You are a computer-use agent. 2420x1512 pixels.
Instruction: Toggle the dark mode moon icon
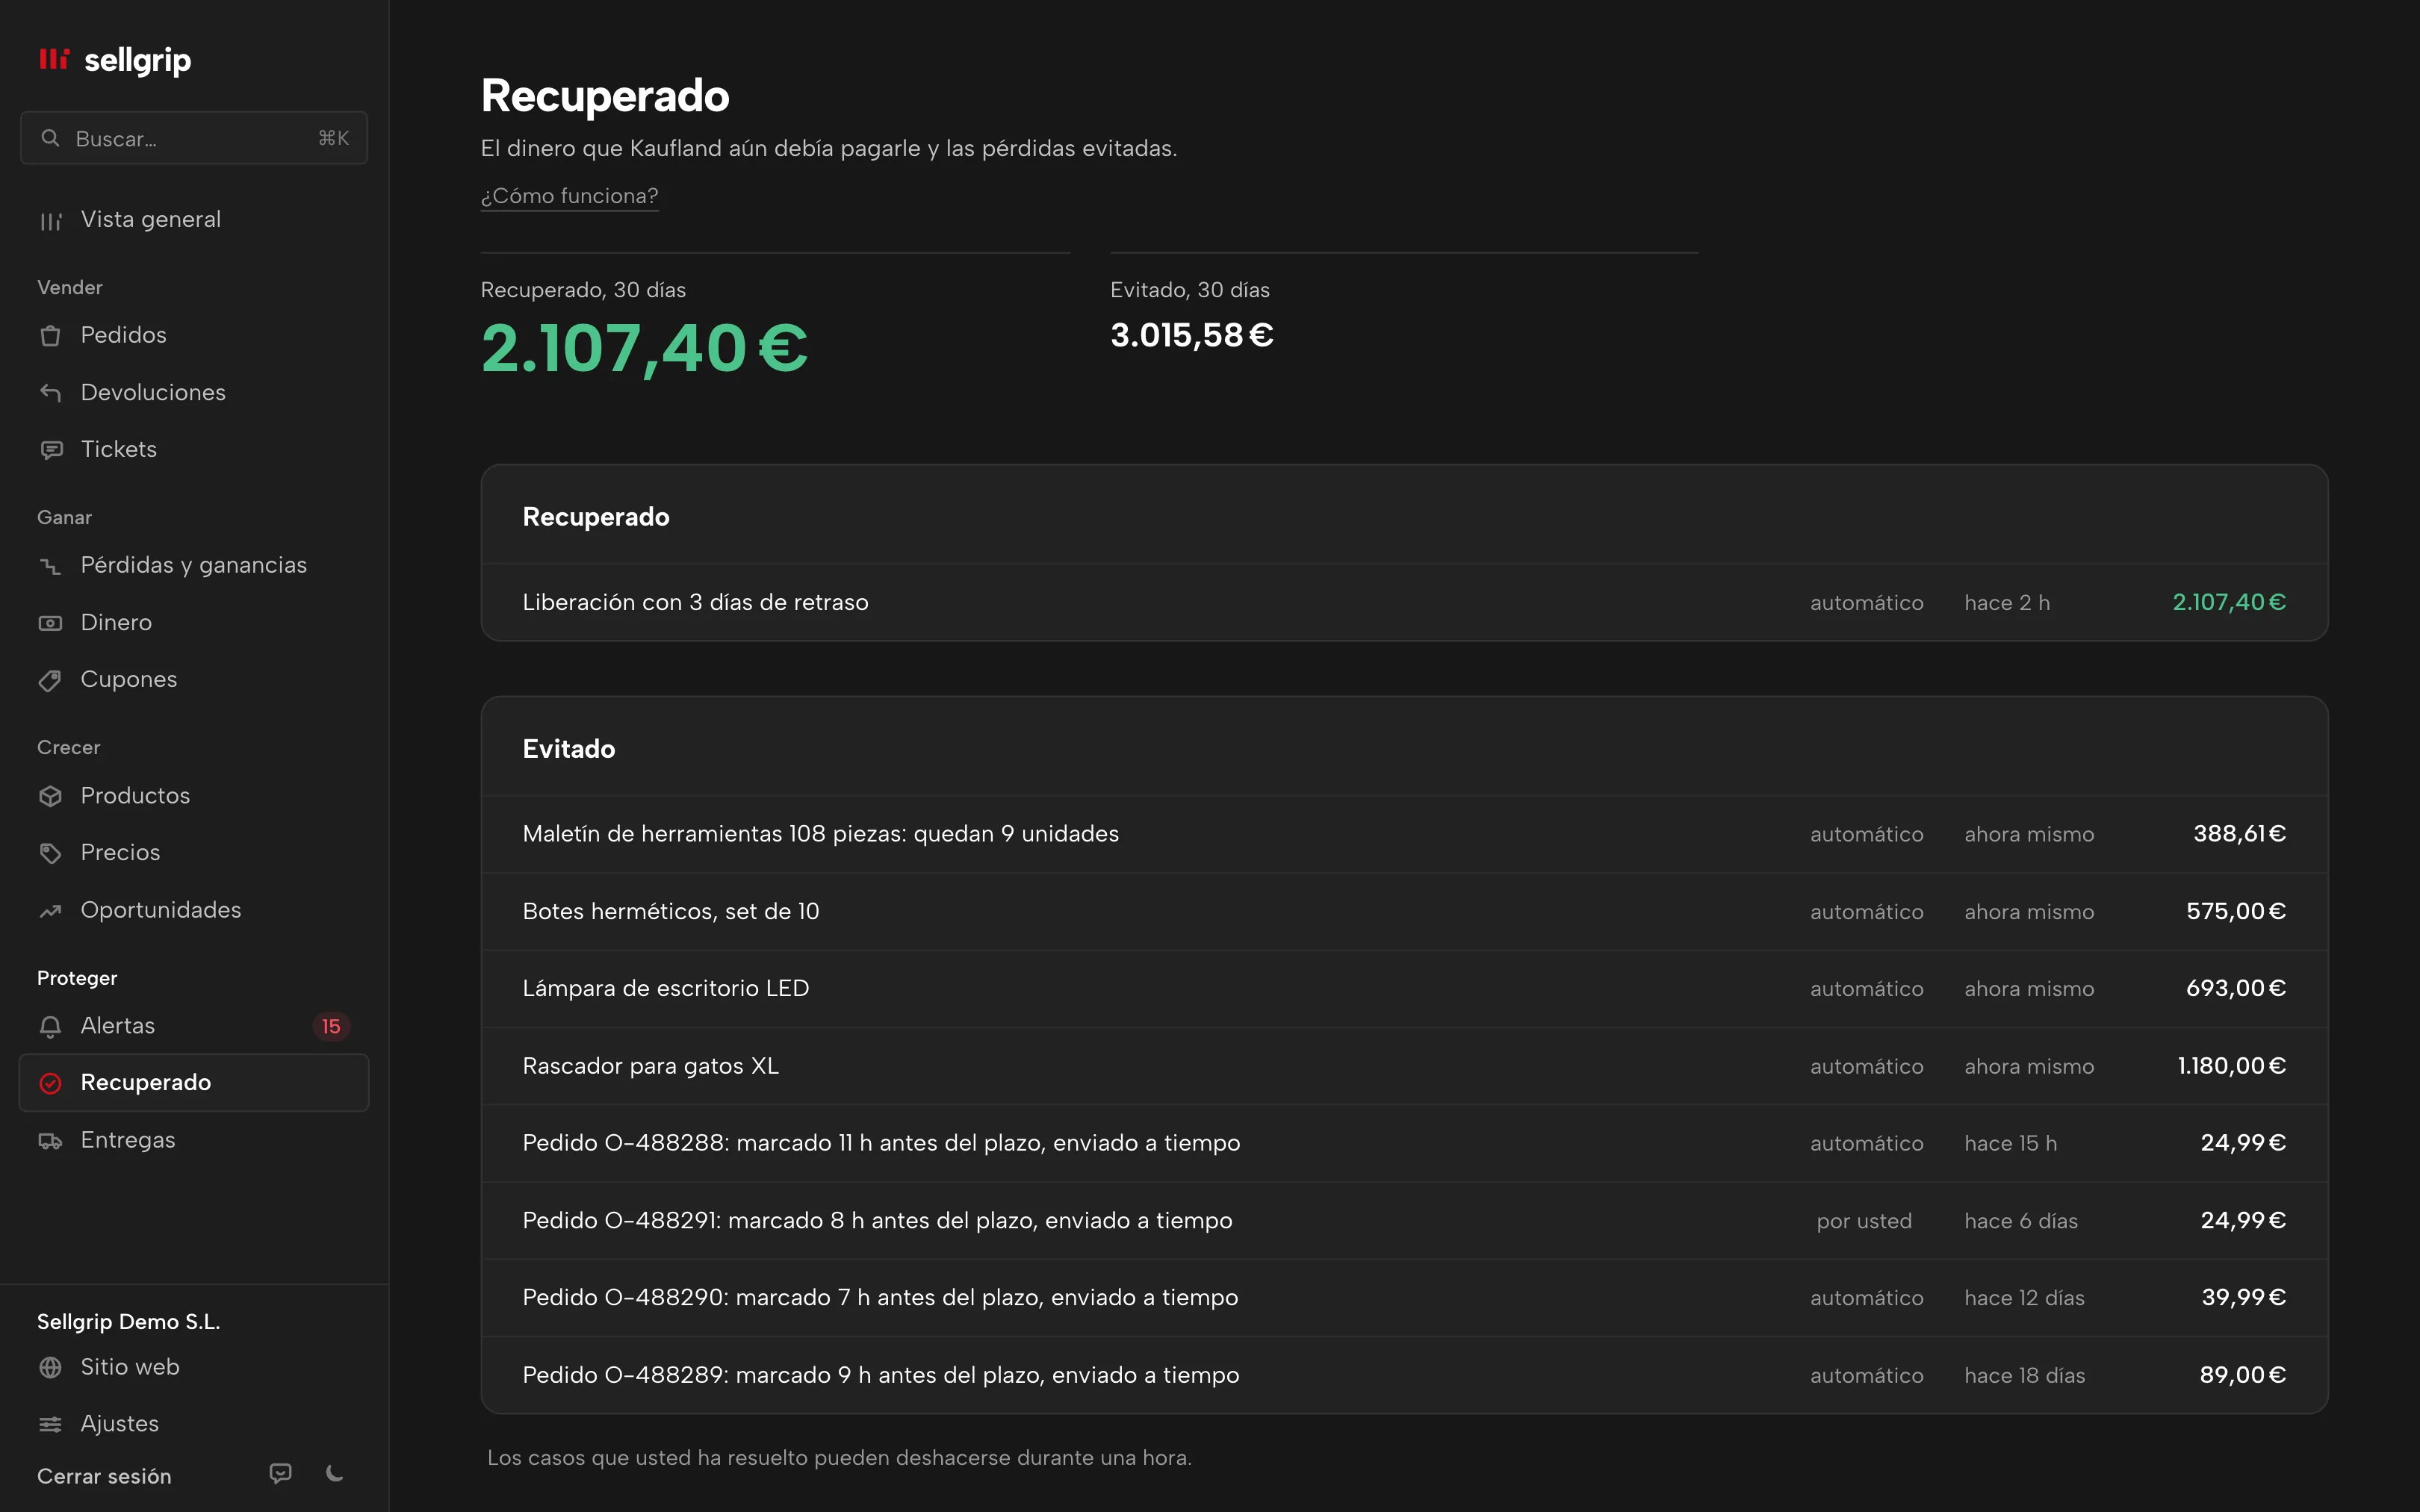pyautogui.click(x=335, y=1473)
